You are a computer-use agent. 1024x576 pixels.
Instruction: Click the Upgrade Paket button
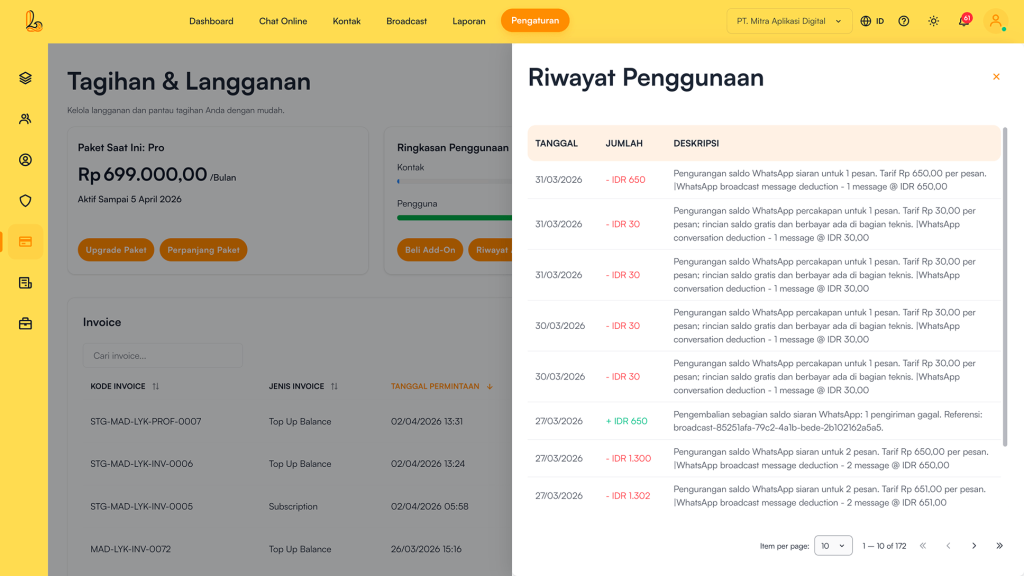[x=116, y=250]
